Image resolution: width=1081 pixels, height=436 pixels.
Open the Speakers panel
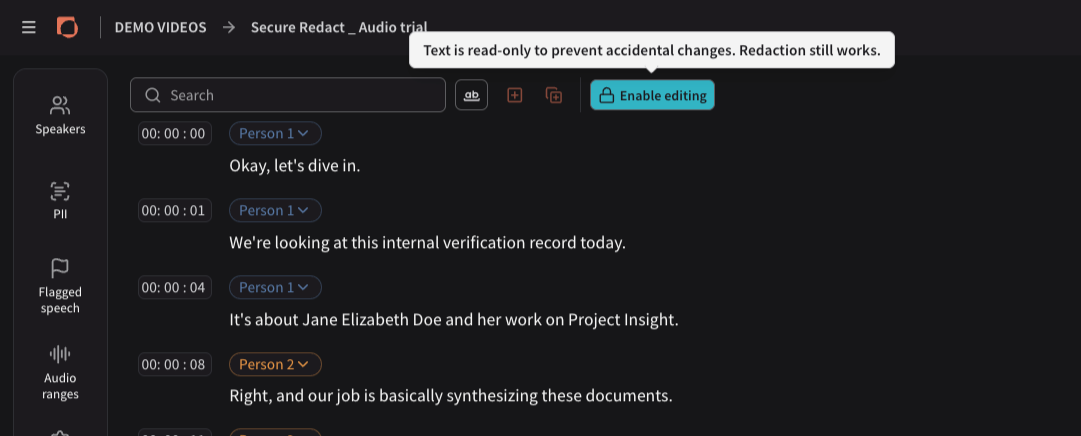60,116
